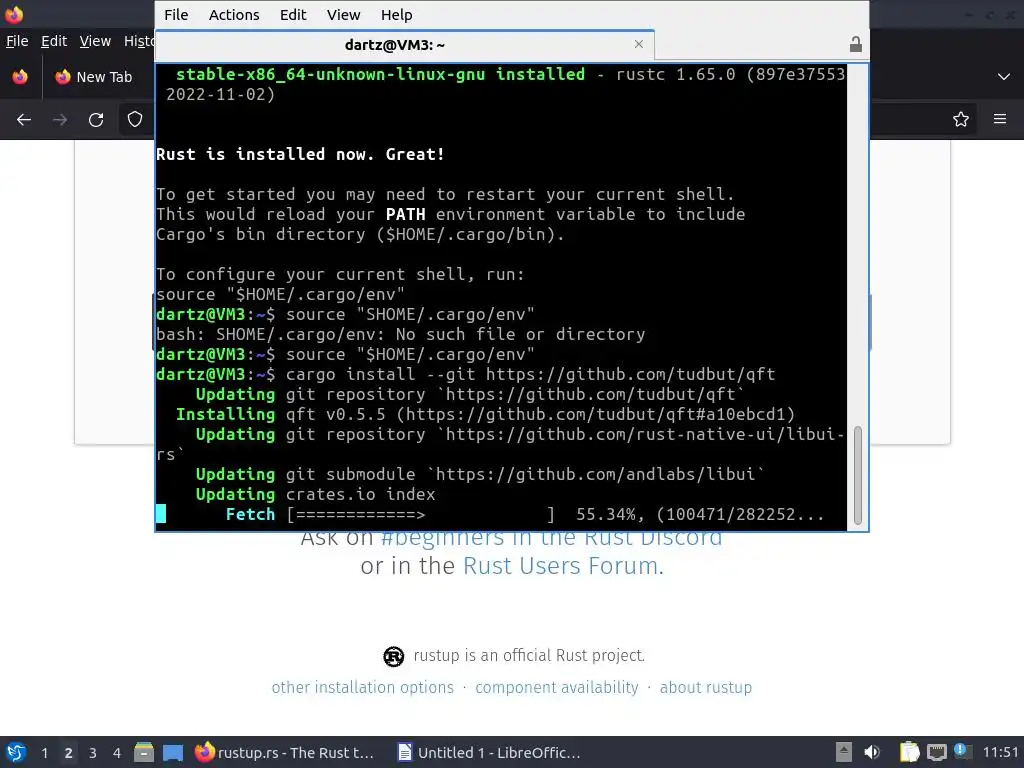The width and height of the screenshot is (1024, 768).
Task: Select the dartz@VM3: ~ terminal tab
Action: coord(404,44)
